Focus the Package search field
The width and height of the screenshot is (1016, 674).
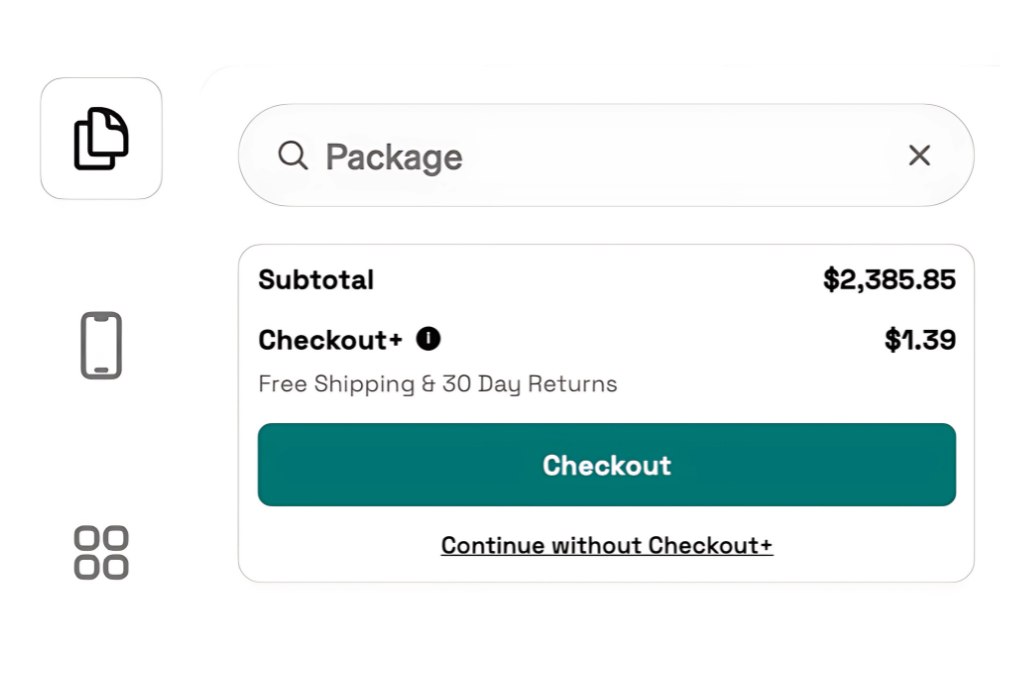pos(606,156)
